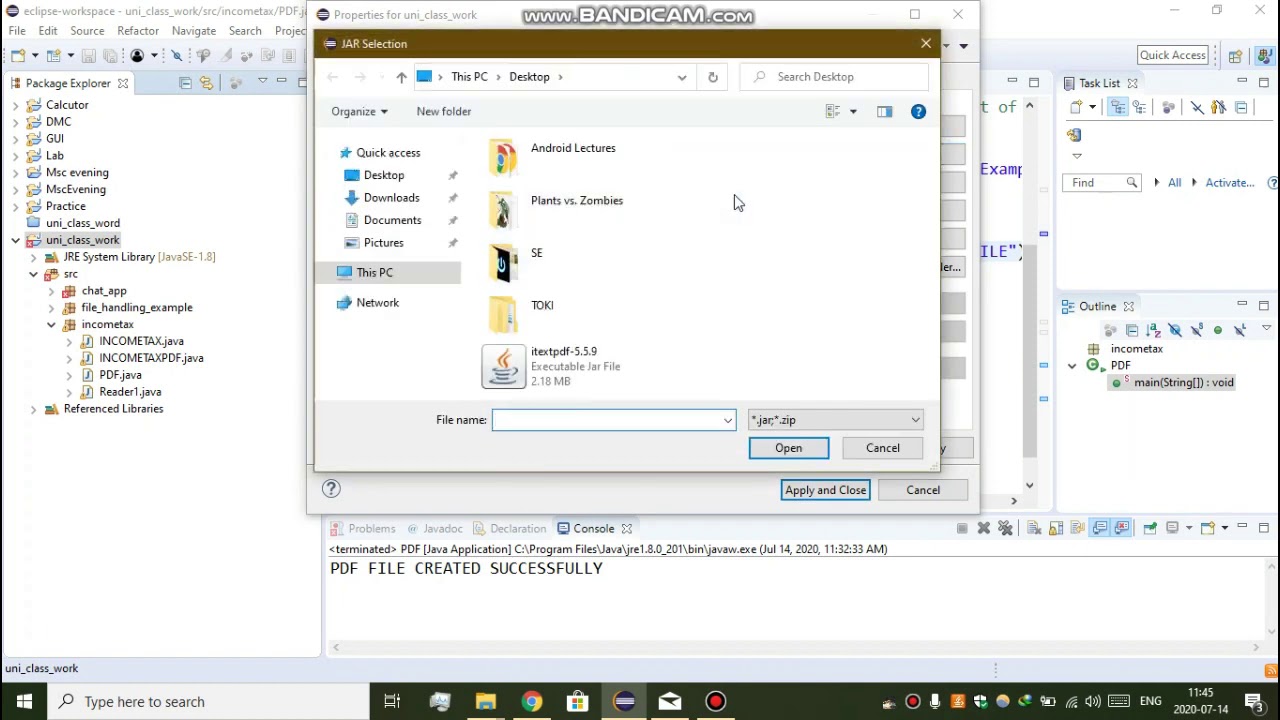Open the file type filter dropdown
This screenshot has width=1280, height=720.
coord(835,420)
